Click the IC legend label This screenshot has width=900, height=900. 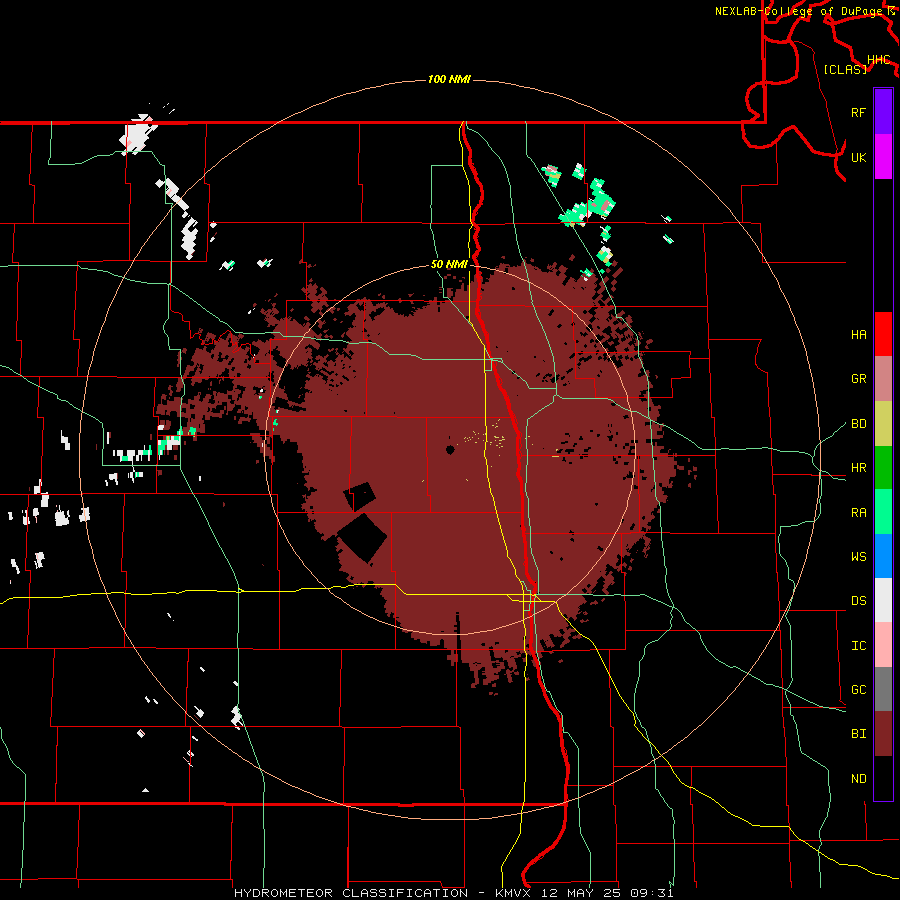[858, 646]
